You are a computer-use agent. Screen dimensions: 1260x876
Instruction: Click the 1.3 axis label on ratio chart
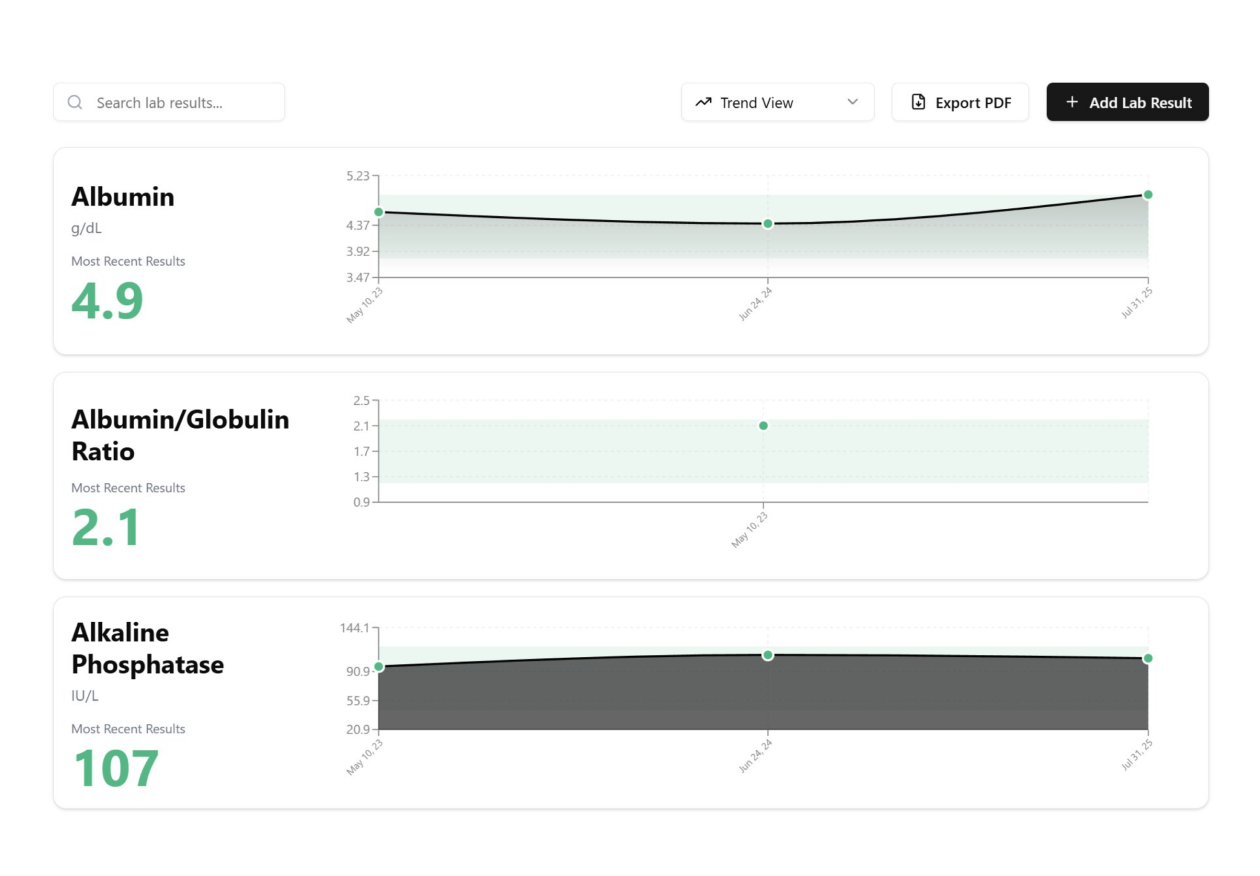(x=361, y=476)
